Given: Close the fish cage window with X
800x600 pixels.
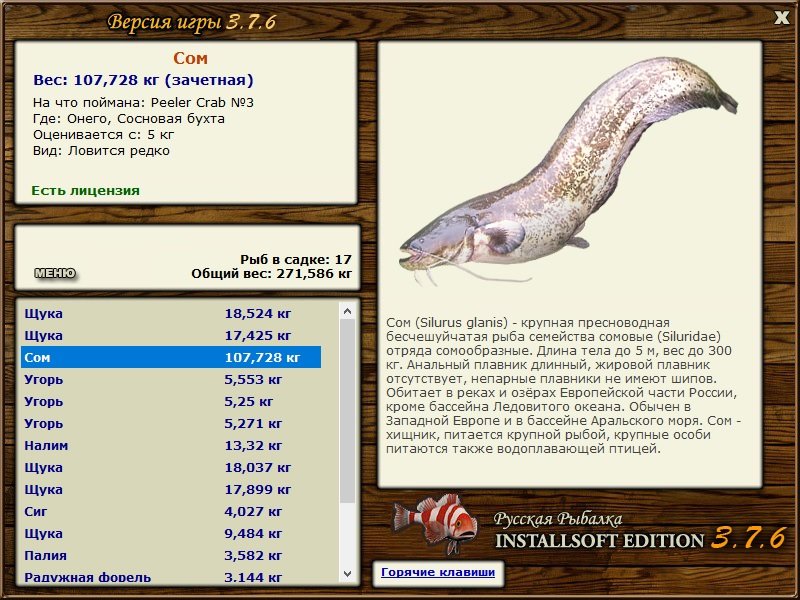Looking at the screenshot, I should point(781,18).
